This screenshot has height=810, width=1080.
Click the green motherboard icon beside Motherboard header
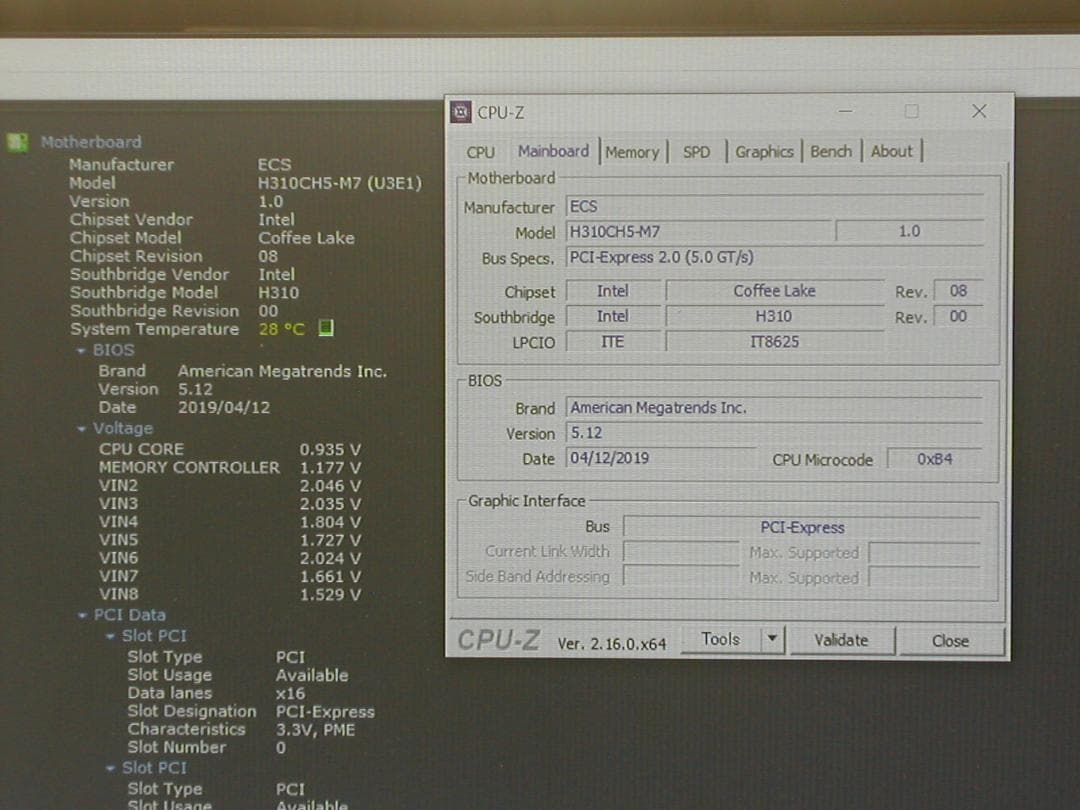[x=18, y=142]
